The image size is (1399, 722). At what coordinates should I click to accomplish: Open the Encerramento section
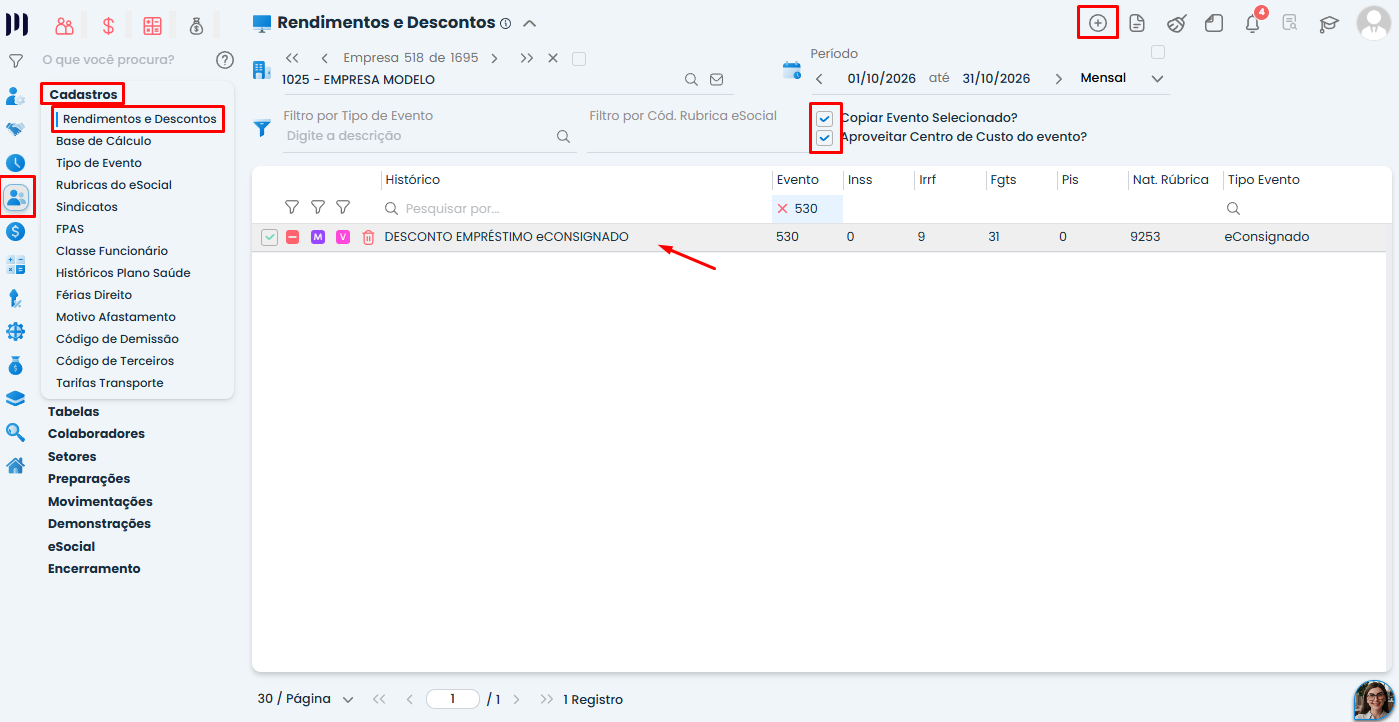(x=94, y=569)
